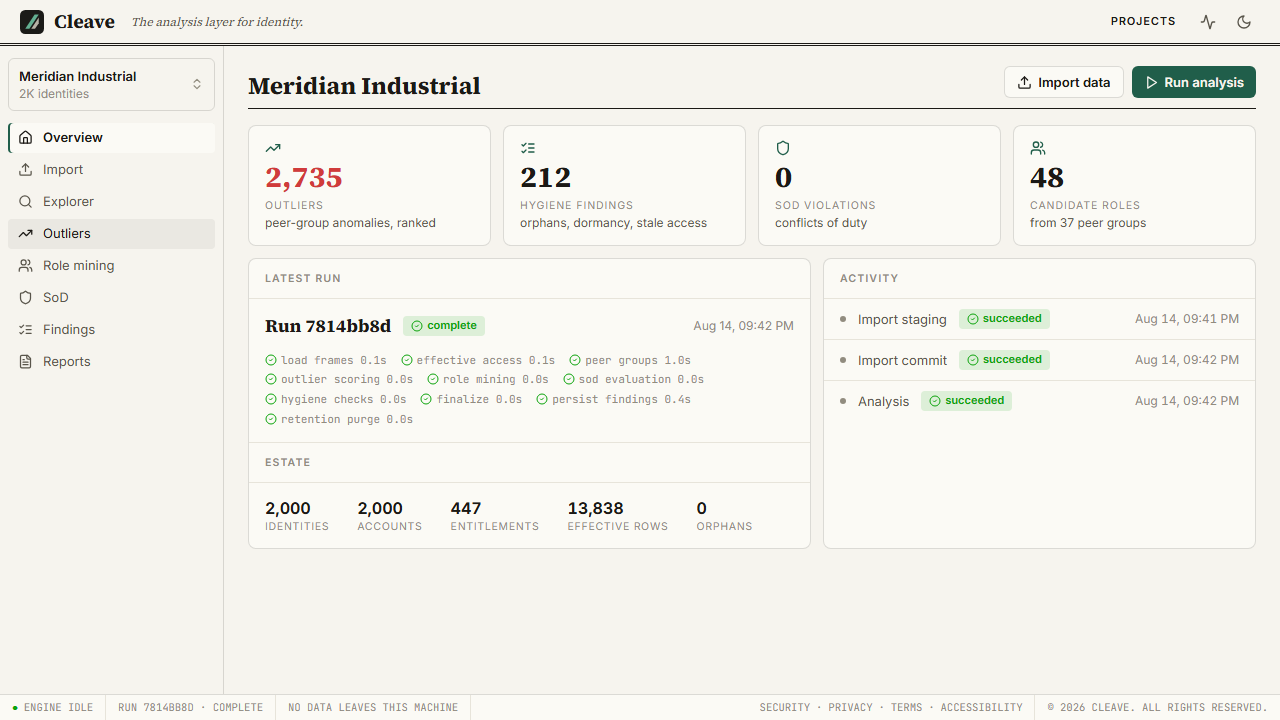Click the complete status badge
Screen dimensions: 1280x720
click(444, 326)
